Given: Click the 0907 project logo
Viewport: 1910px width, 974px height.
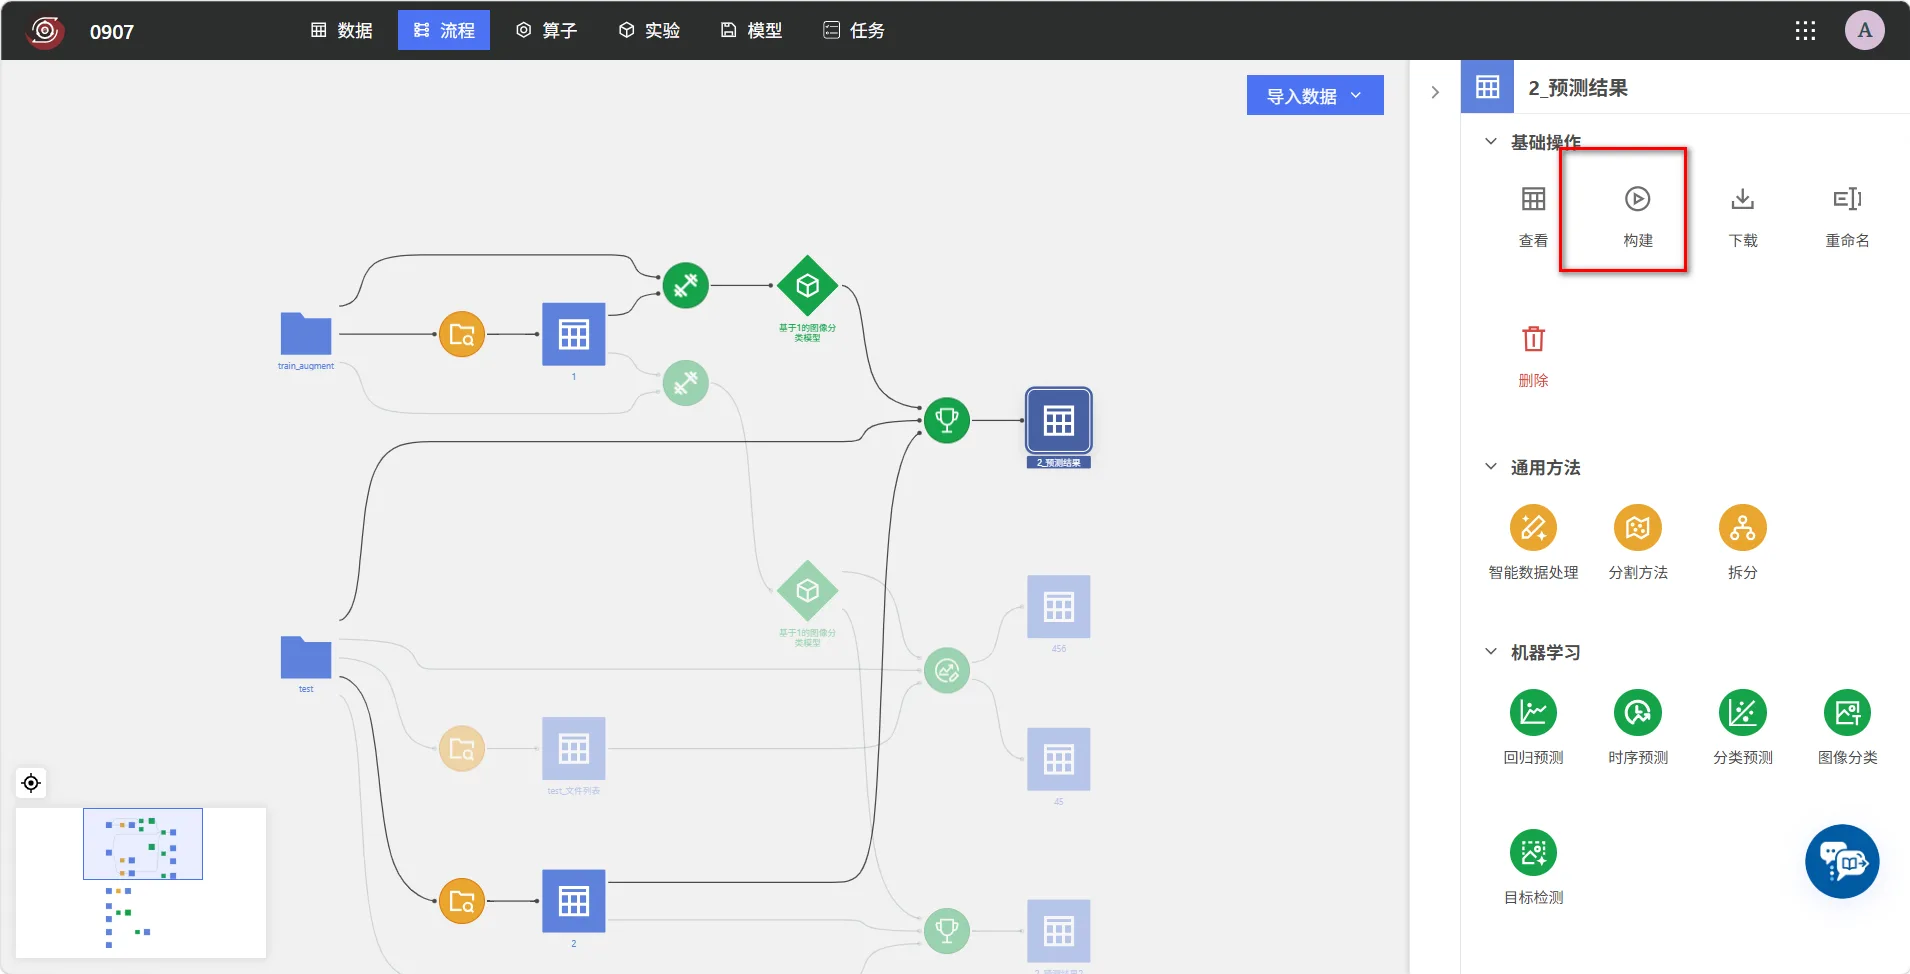Looking at the screenshot, I should 44,30.
